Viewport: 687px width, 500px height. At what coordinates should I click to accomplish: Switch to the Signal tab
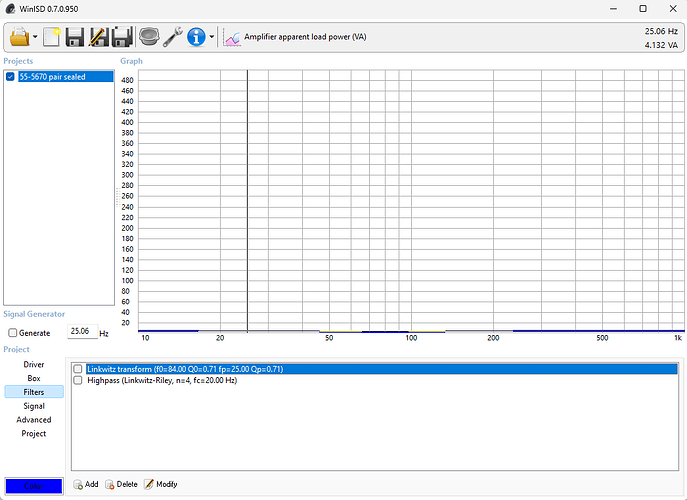click(34, 406)
